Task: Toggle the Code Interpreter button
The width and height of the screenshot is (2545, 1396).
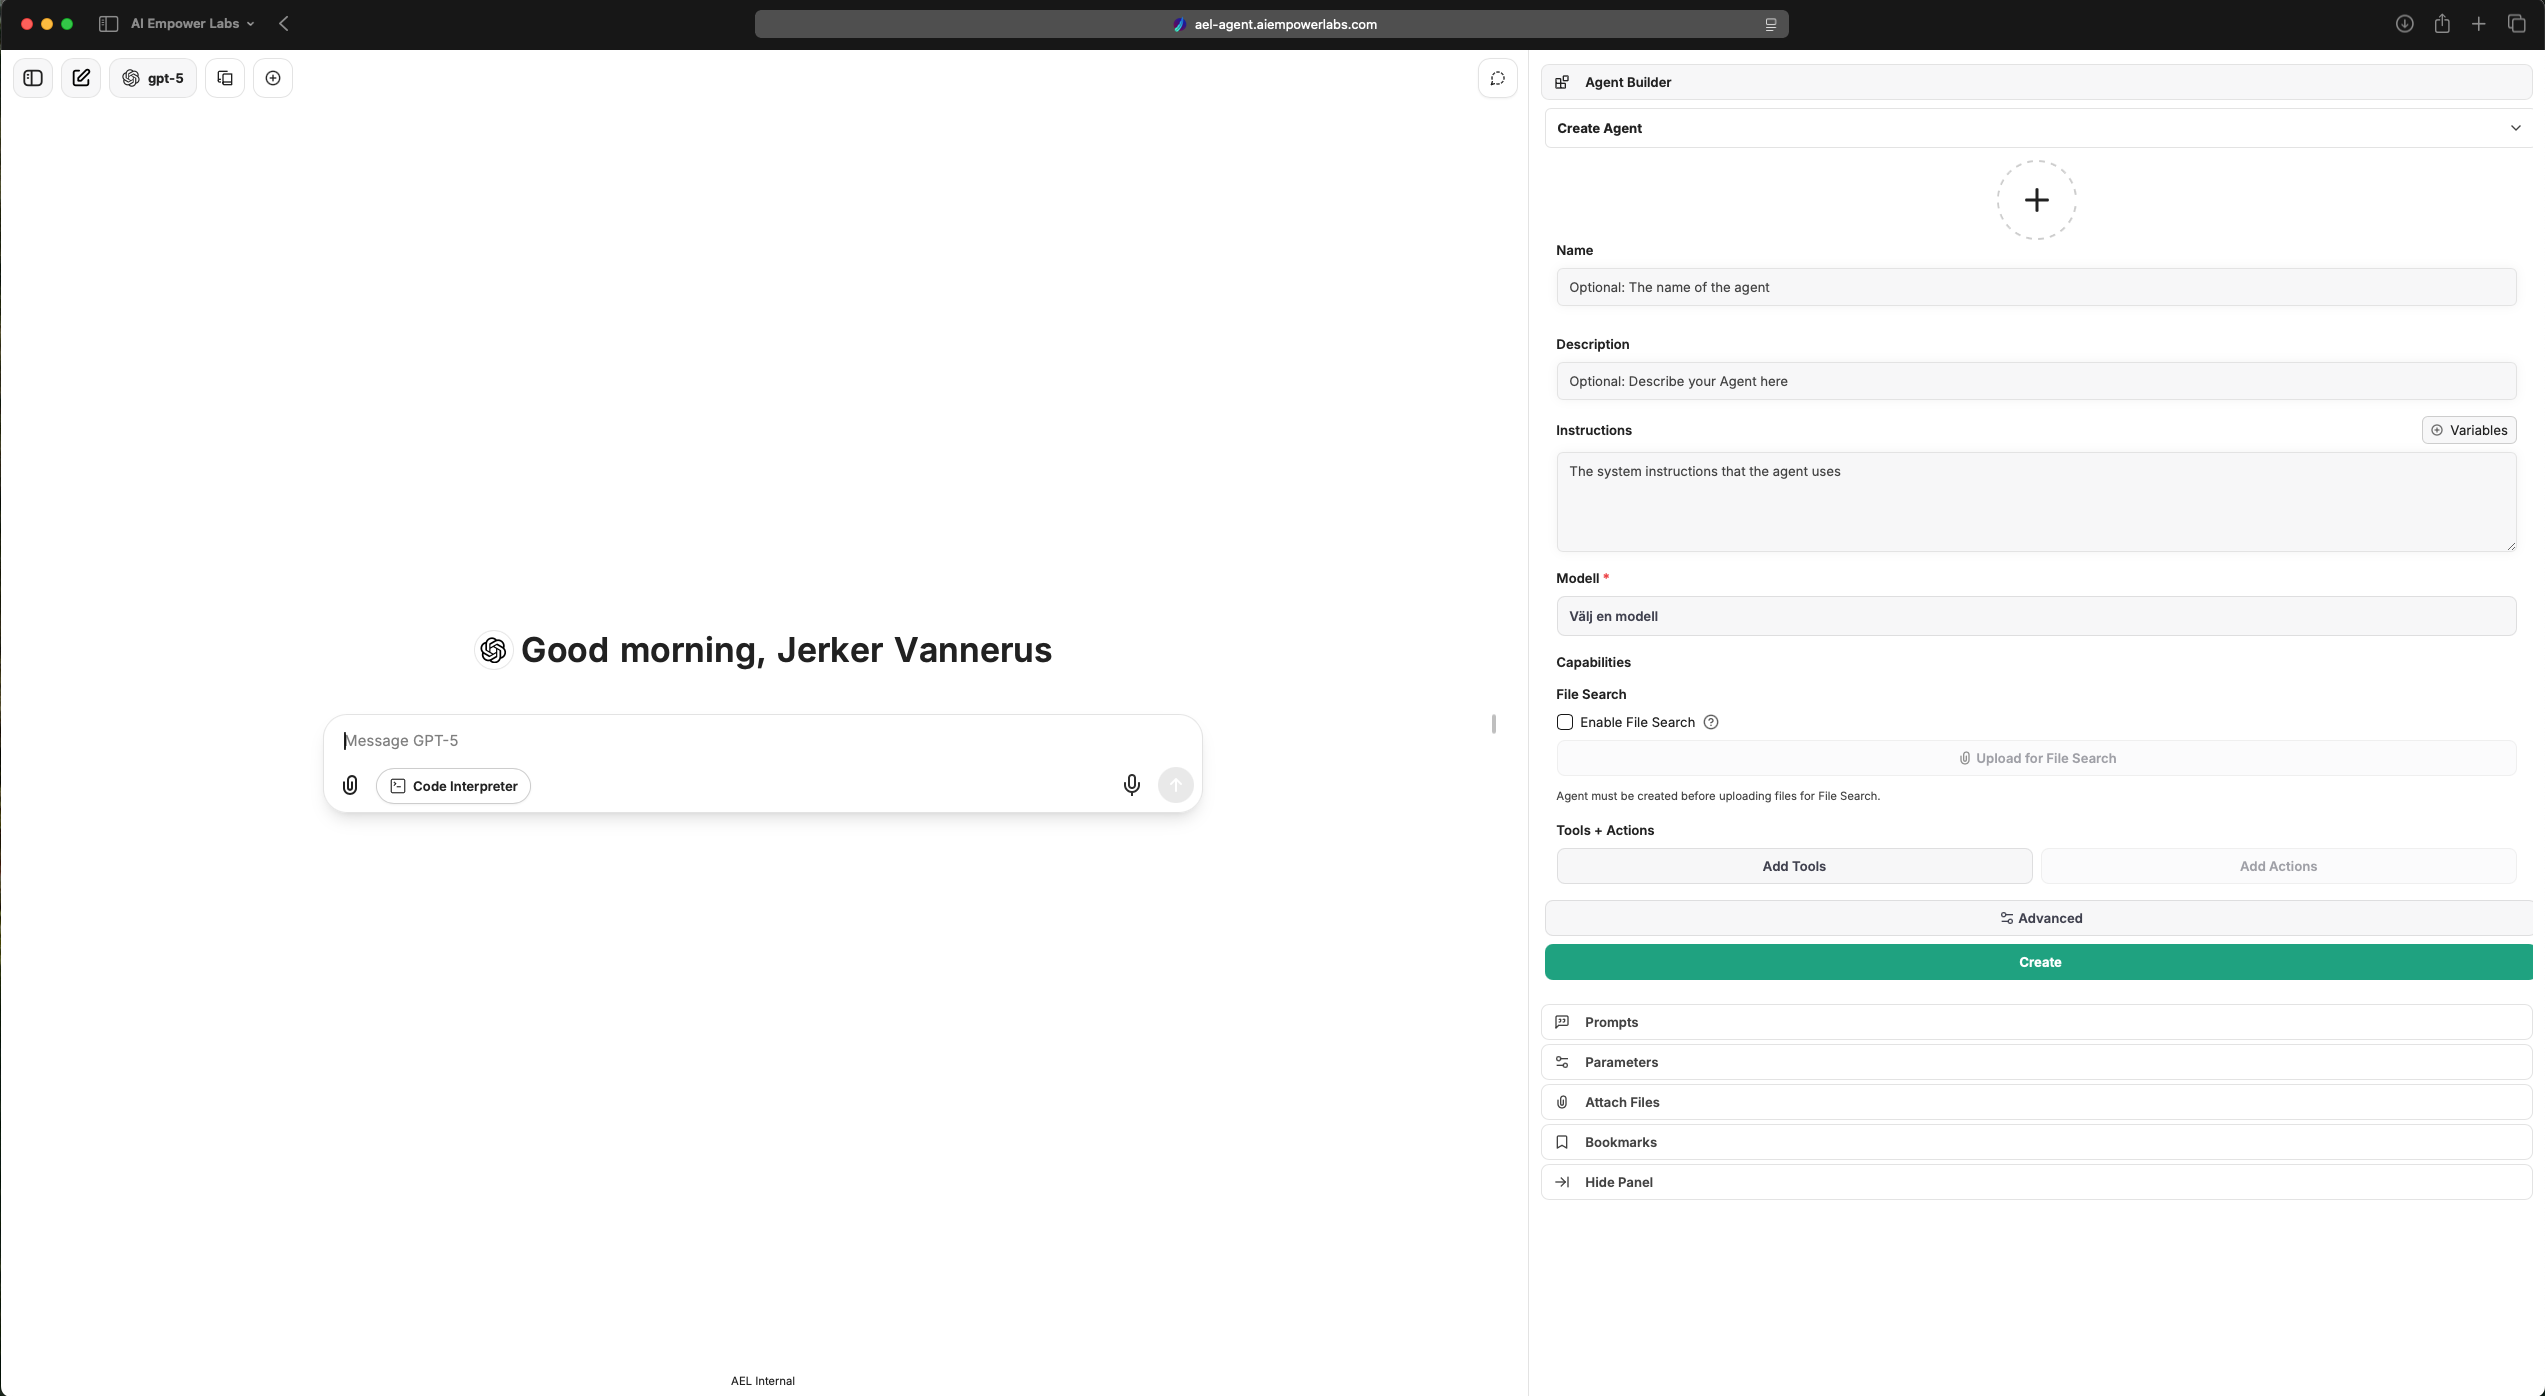Action: tap(453, 786)
